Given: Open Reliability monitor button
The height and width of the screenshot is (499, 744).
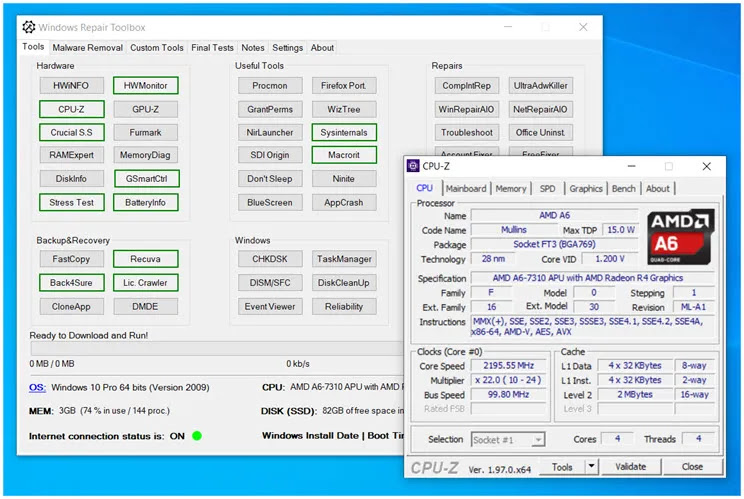Looking at the screenshot, I should pos(344,306).
